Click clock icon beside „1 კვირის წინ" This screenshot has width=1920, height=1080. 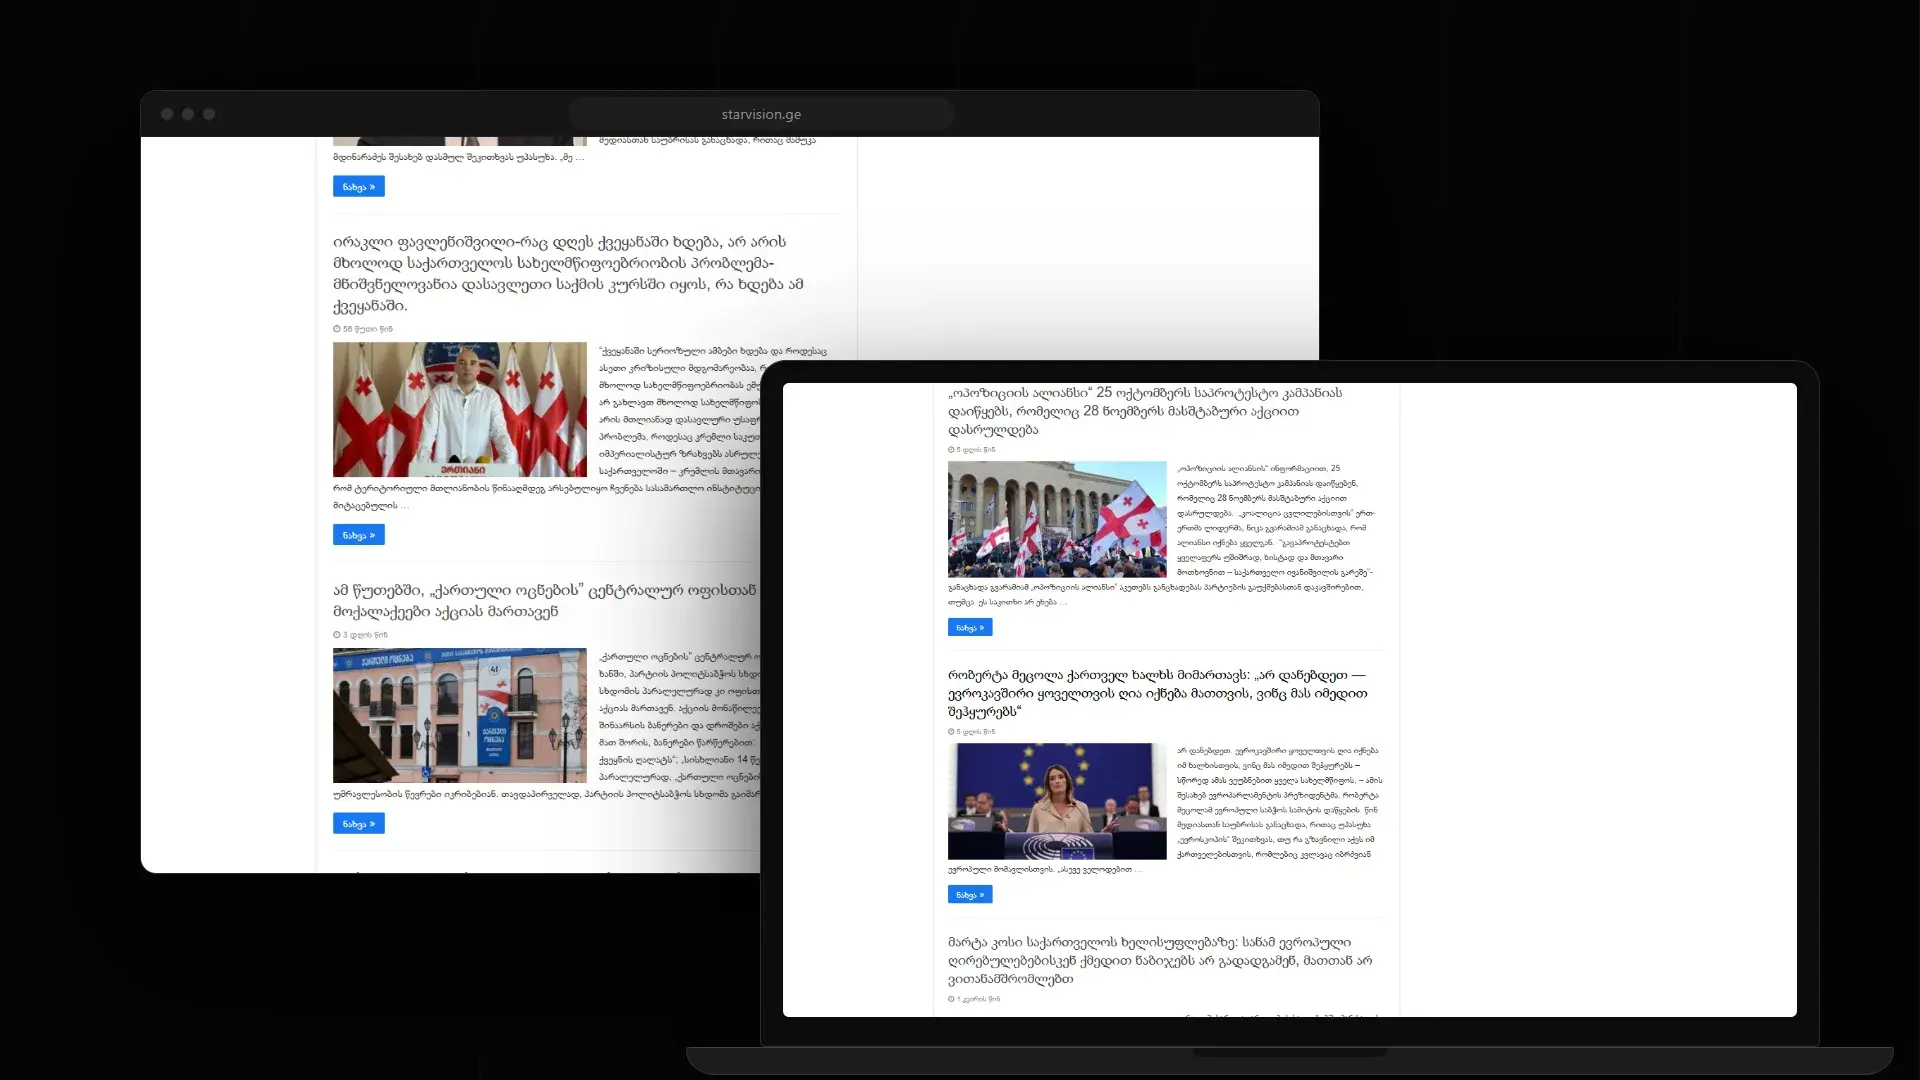pos(951,999)
